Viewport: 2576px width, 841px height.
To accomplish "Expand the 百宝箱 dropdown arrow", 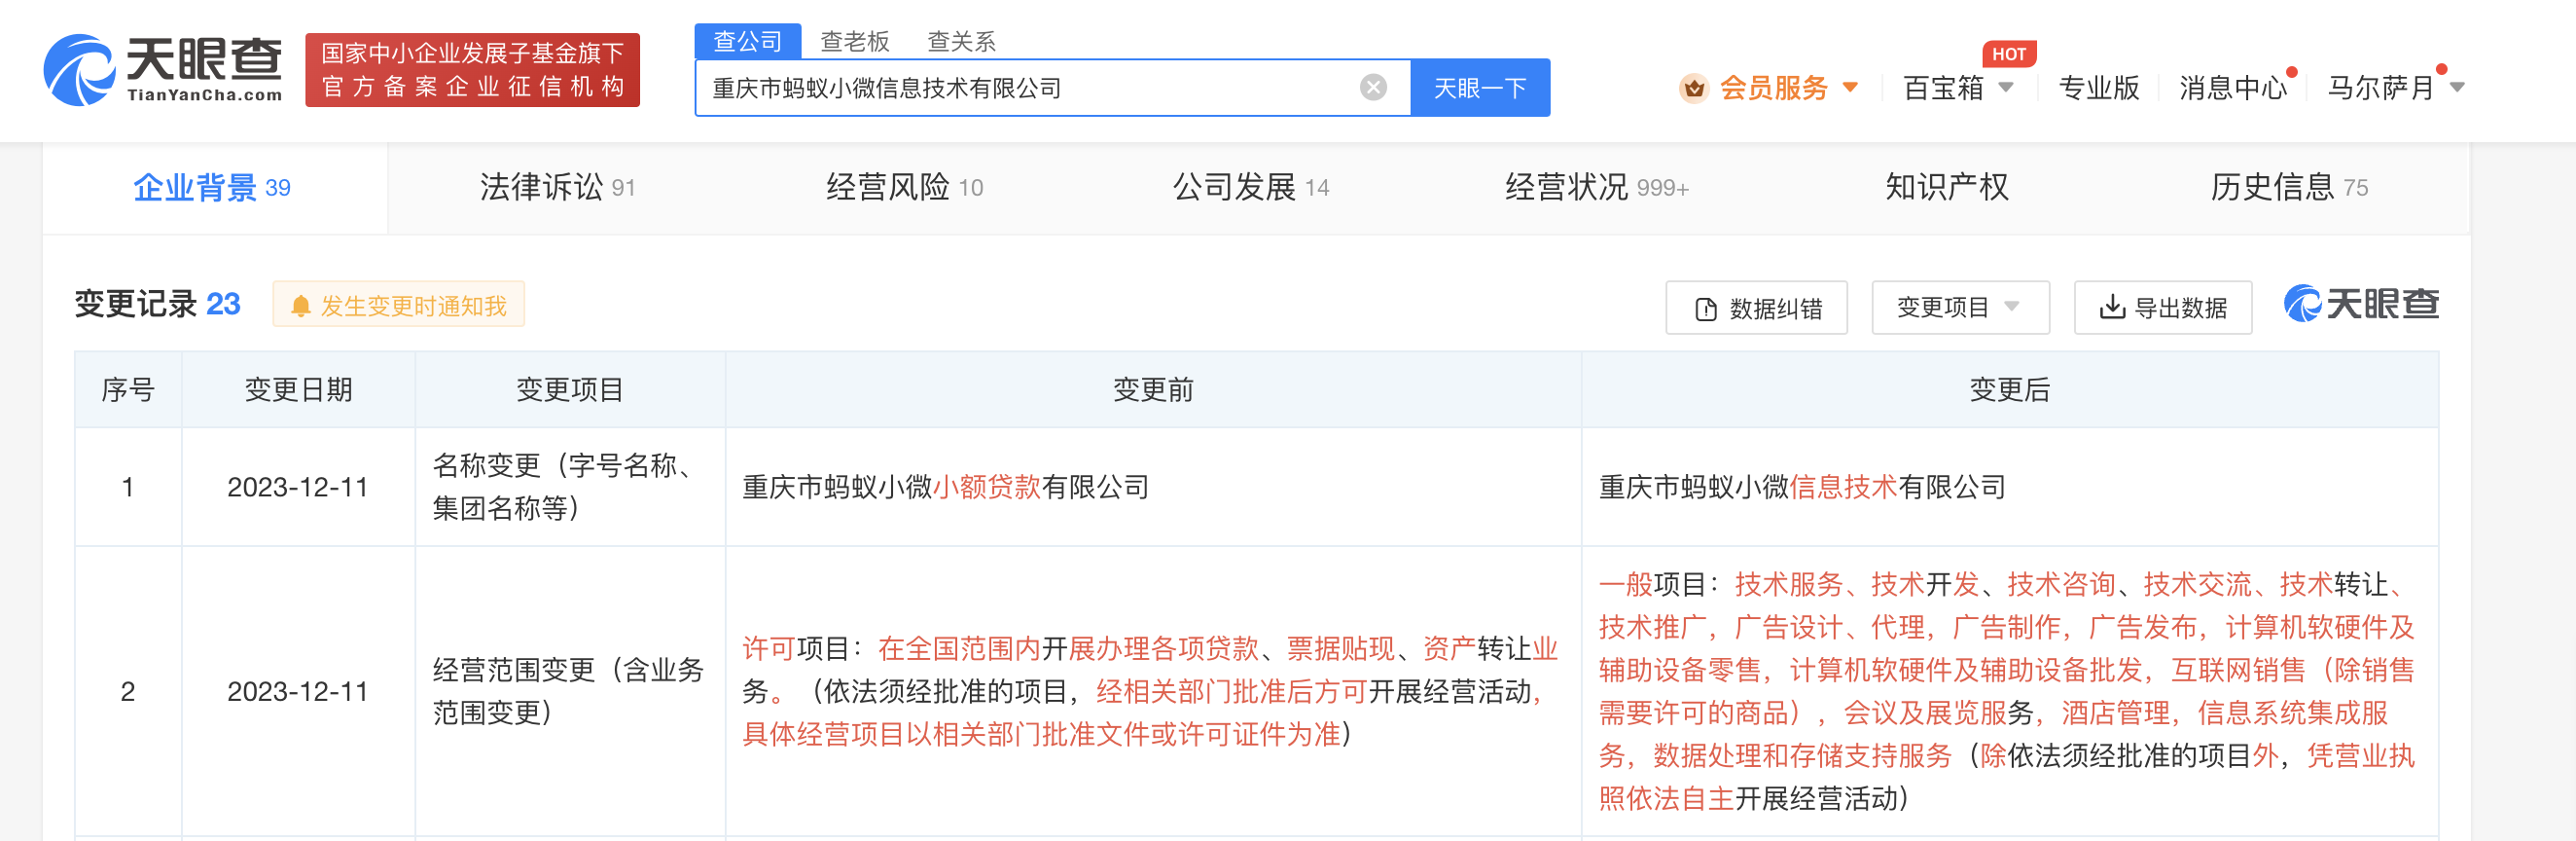I will point(2005,88).
